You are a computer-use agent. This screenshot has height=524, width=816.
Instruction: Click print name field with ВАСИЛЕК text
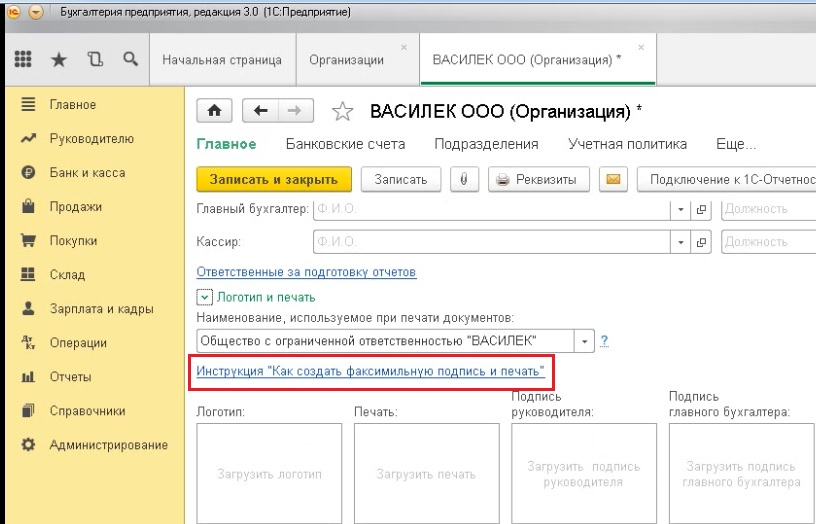click(386, 341)
